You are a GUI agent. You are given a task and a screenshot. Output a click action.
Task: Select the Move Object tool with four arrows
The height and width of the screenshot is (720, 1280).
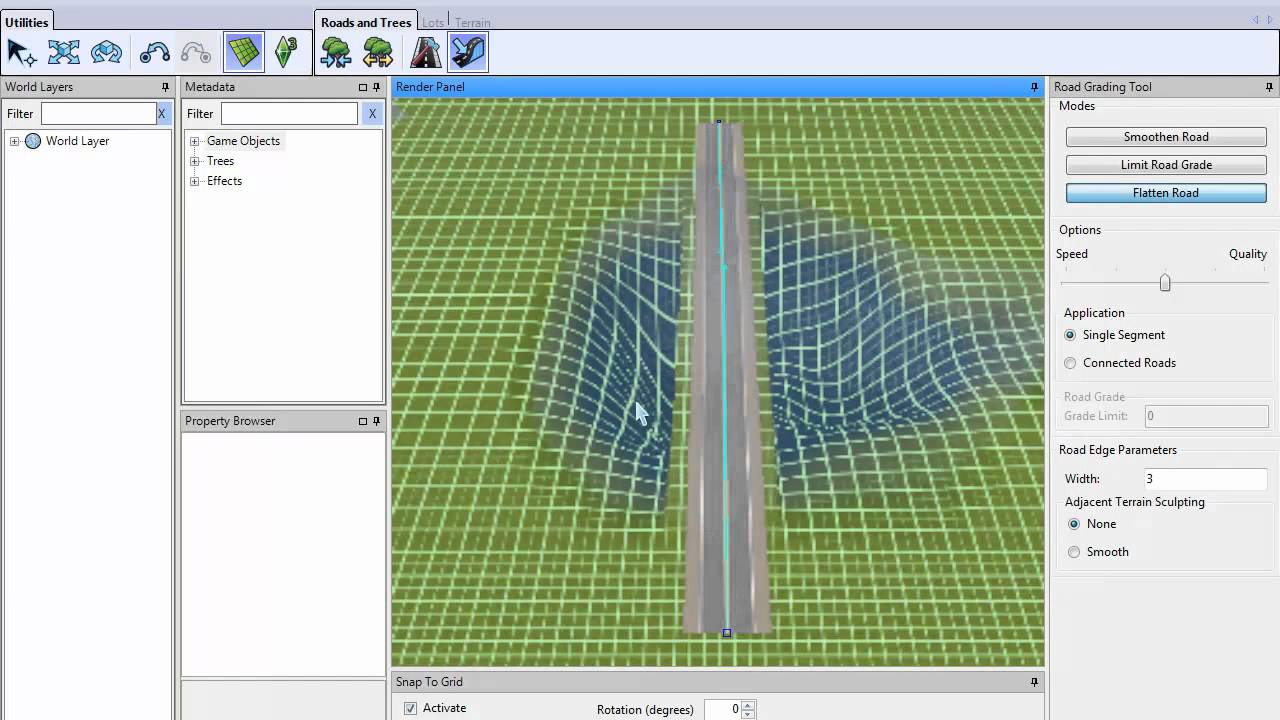[64, 52]
